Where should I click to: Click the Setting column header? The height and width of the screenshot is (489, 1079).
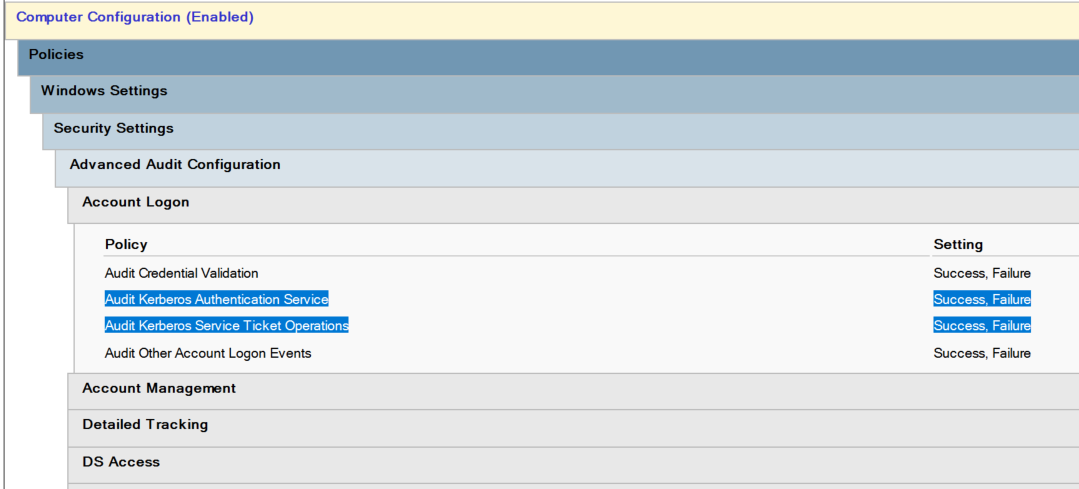coord(958,244)
